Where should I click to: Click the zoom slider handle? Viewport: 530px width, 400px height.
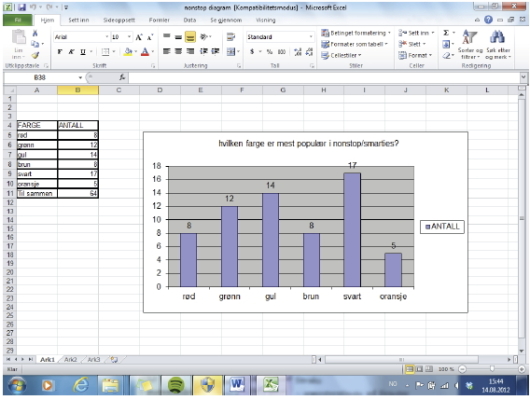[x=492, y=369]
